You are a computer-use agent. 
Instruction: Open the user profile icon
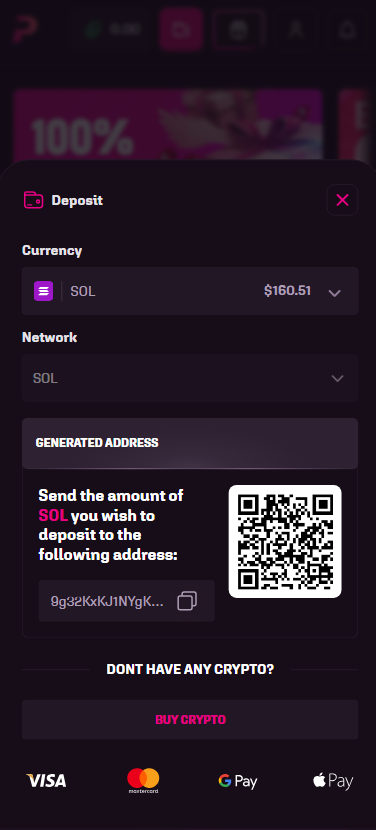(x=294, y=29)
